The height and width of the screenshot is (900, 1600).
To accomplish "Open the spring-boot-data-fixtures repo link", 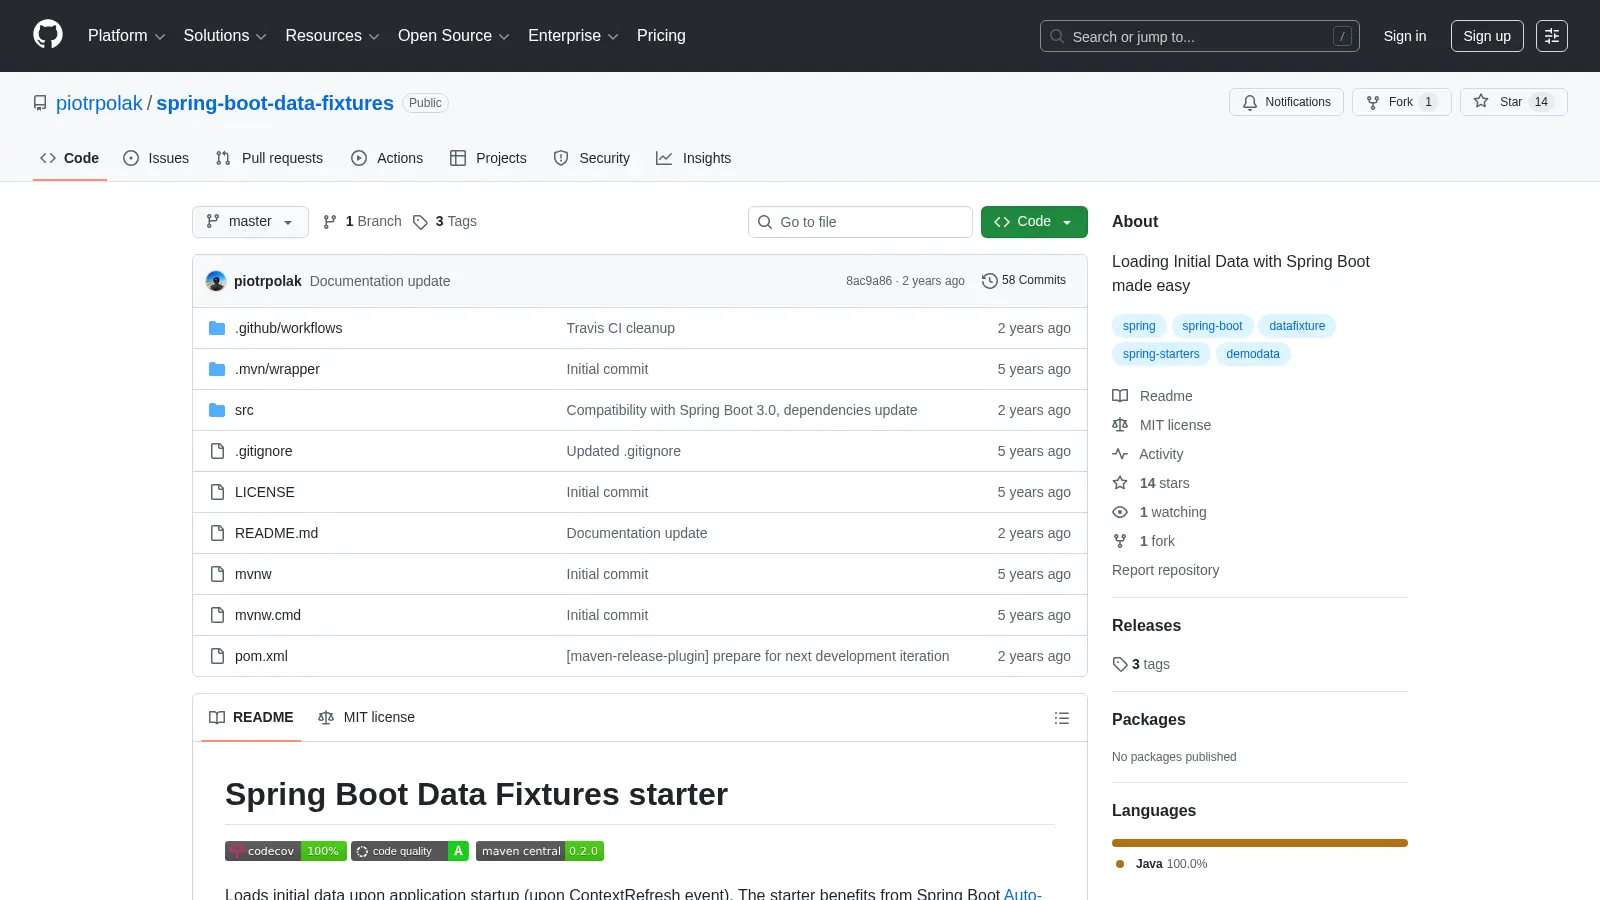I will point(275,103).
